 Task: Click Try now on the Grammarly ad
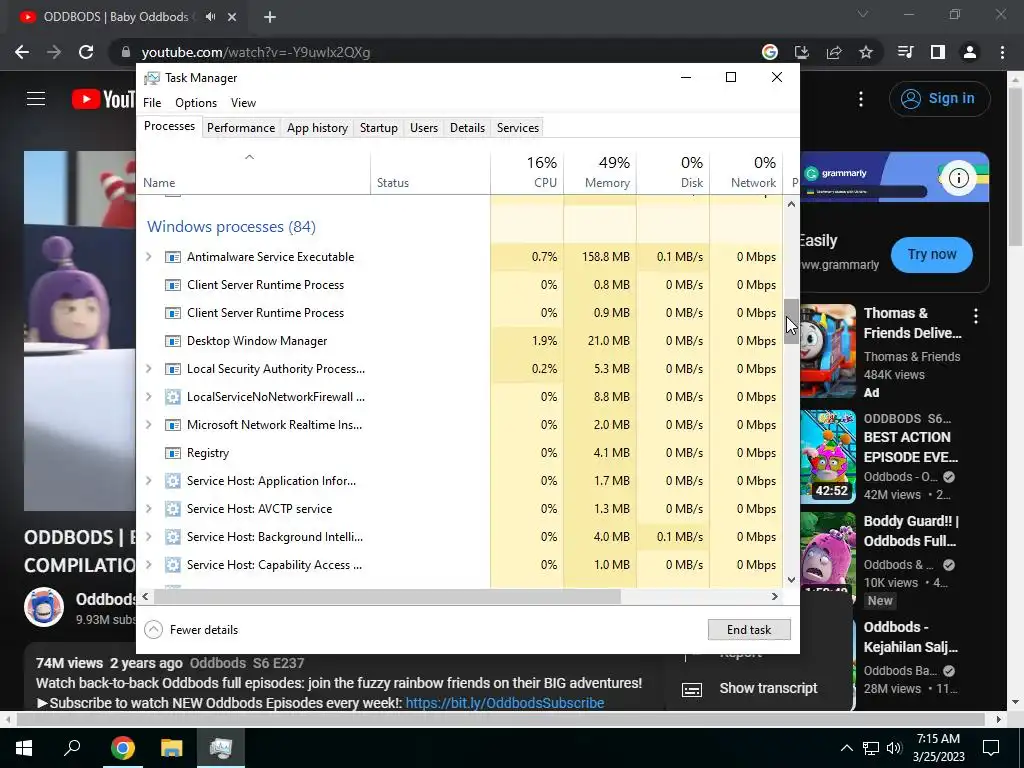click(x=932, y=255)
